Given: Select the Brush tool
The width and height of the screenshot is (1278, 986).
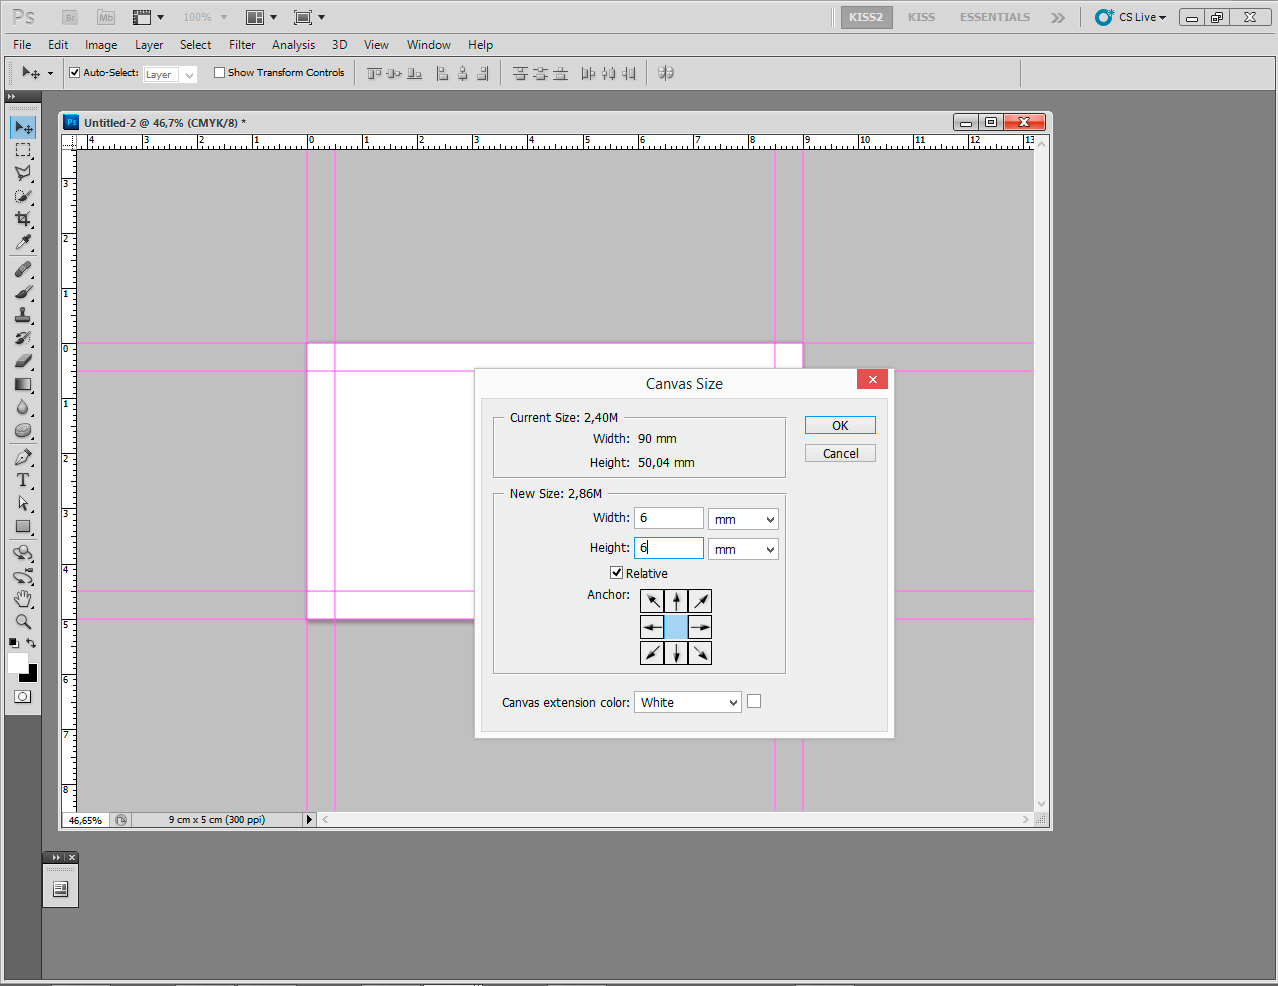Looking at the screenshot, I should pos(23,293).
